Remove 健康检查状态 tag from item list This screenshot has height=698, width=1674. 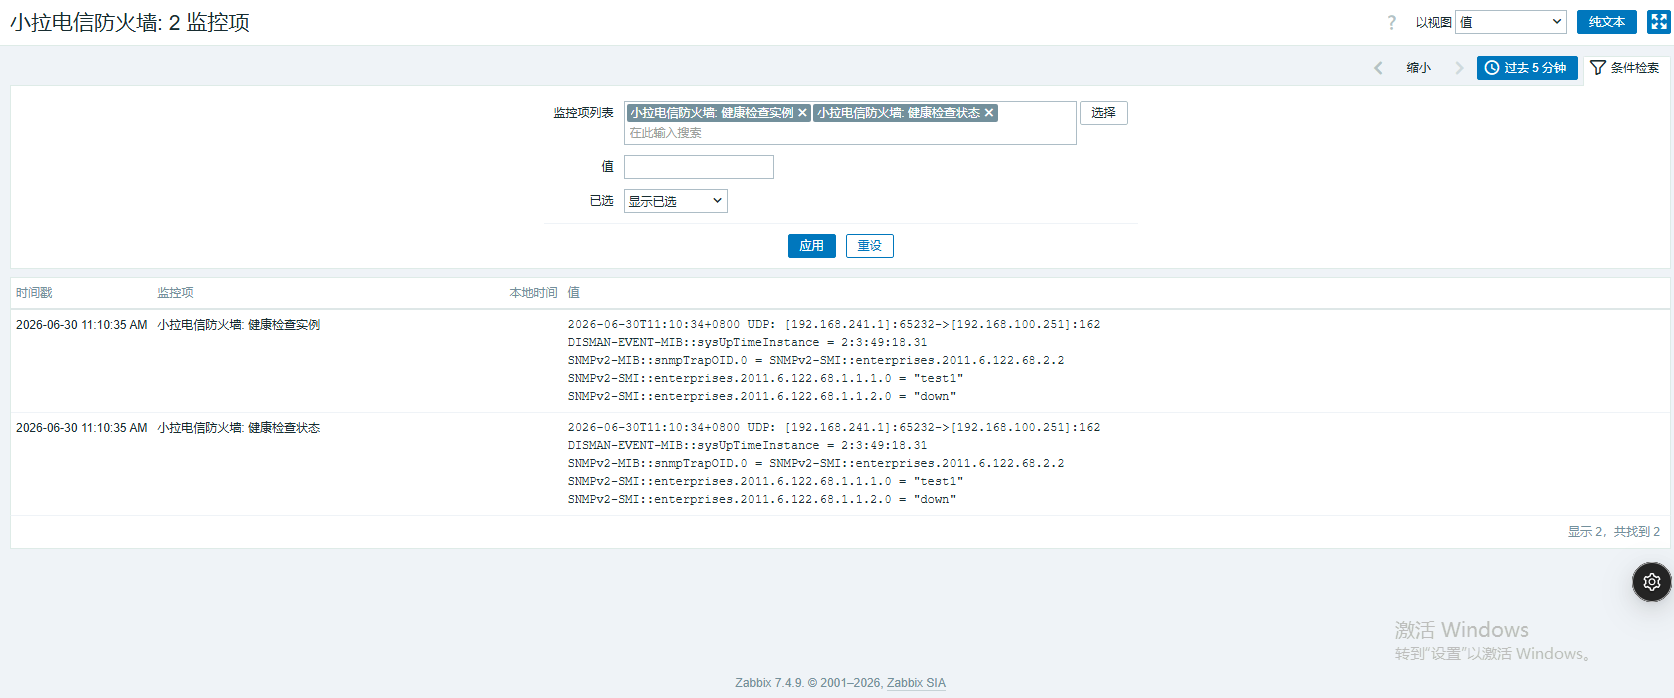[x=989, y=113]
